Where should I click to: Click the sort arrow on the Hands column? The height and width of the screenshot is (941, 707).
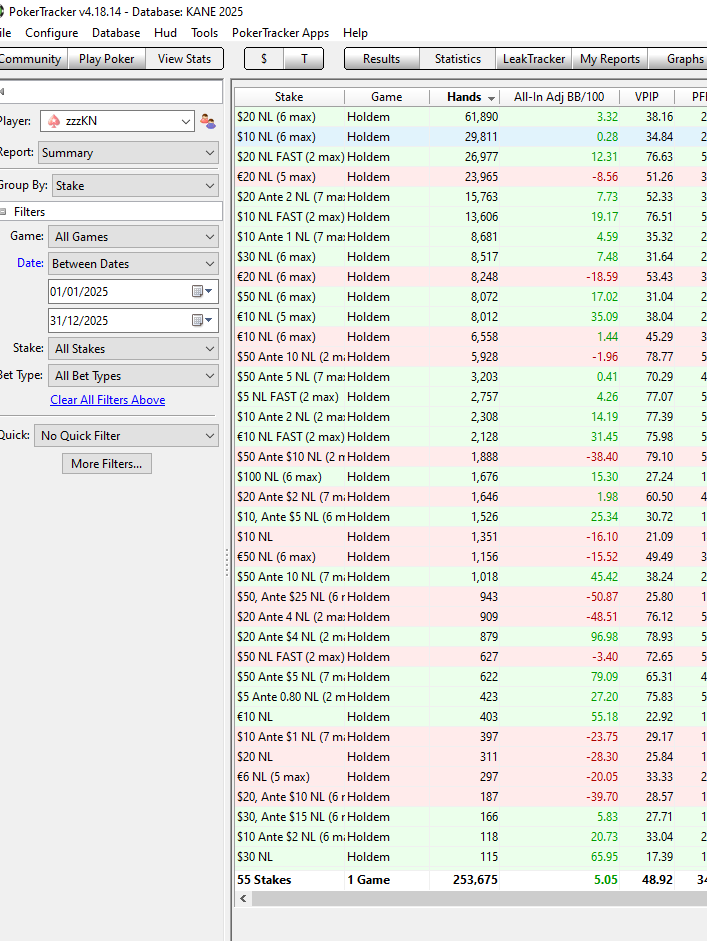tap(492, 98)
